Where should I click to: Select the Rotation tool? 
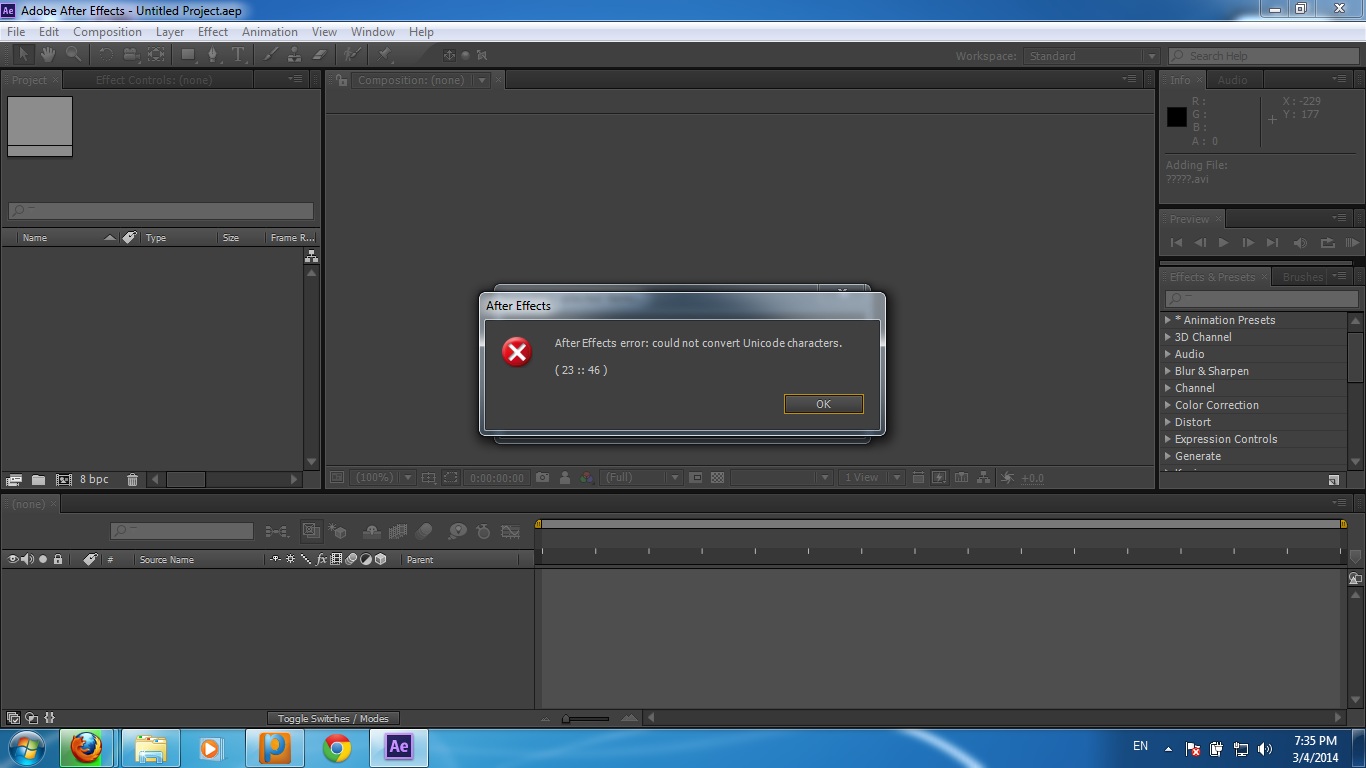coord(107,55)
